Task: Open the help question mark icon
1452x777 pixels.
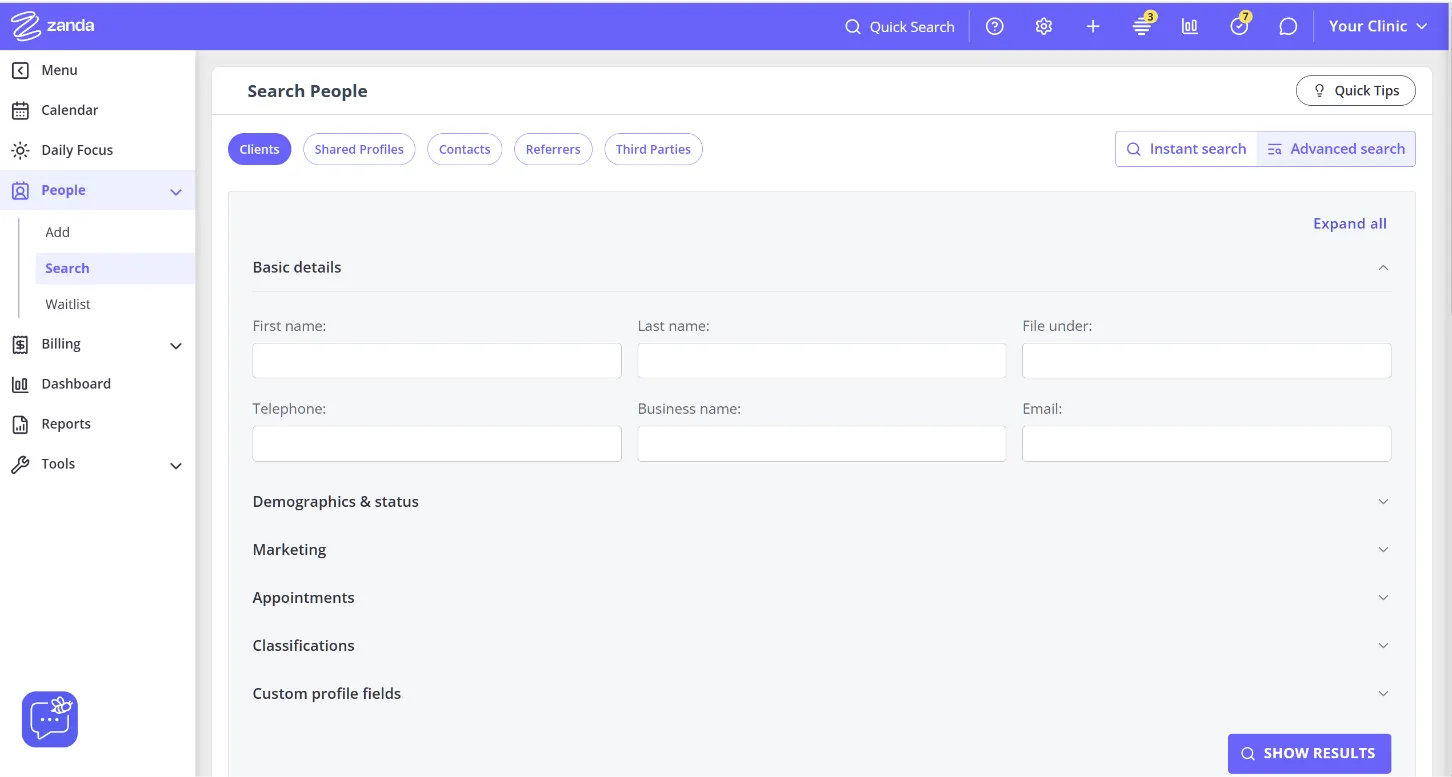Action: click(994, 27)
